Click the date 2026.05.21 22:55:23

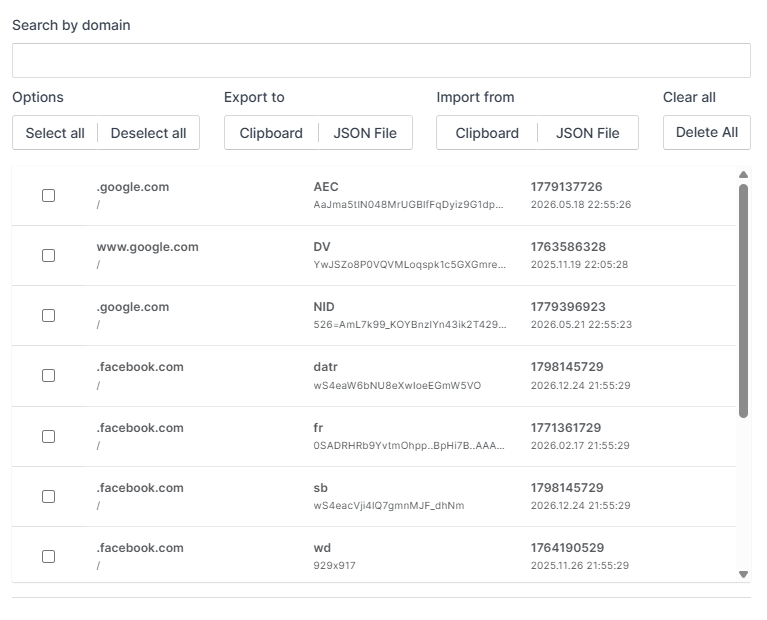(582, 324)
